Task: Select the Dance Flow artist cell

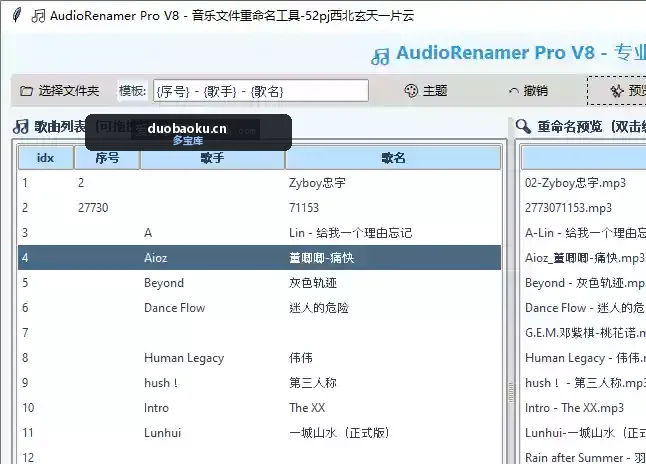Action: point(174,308)
